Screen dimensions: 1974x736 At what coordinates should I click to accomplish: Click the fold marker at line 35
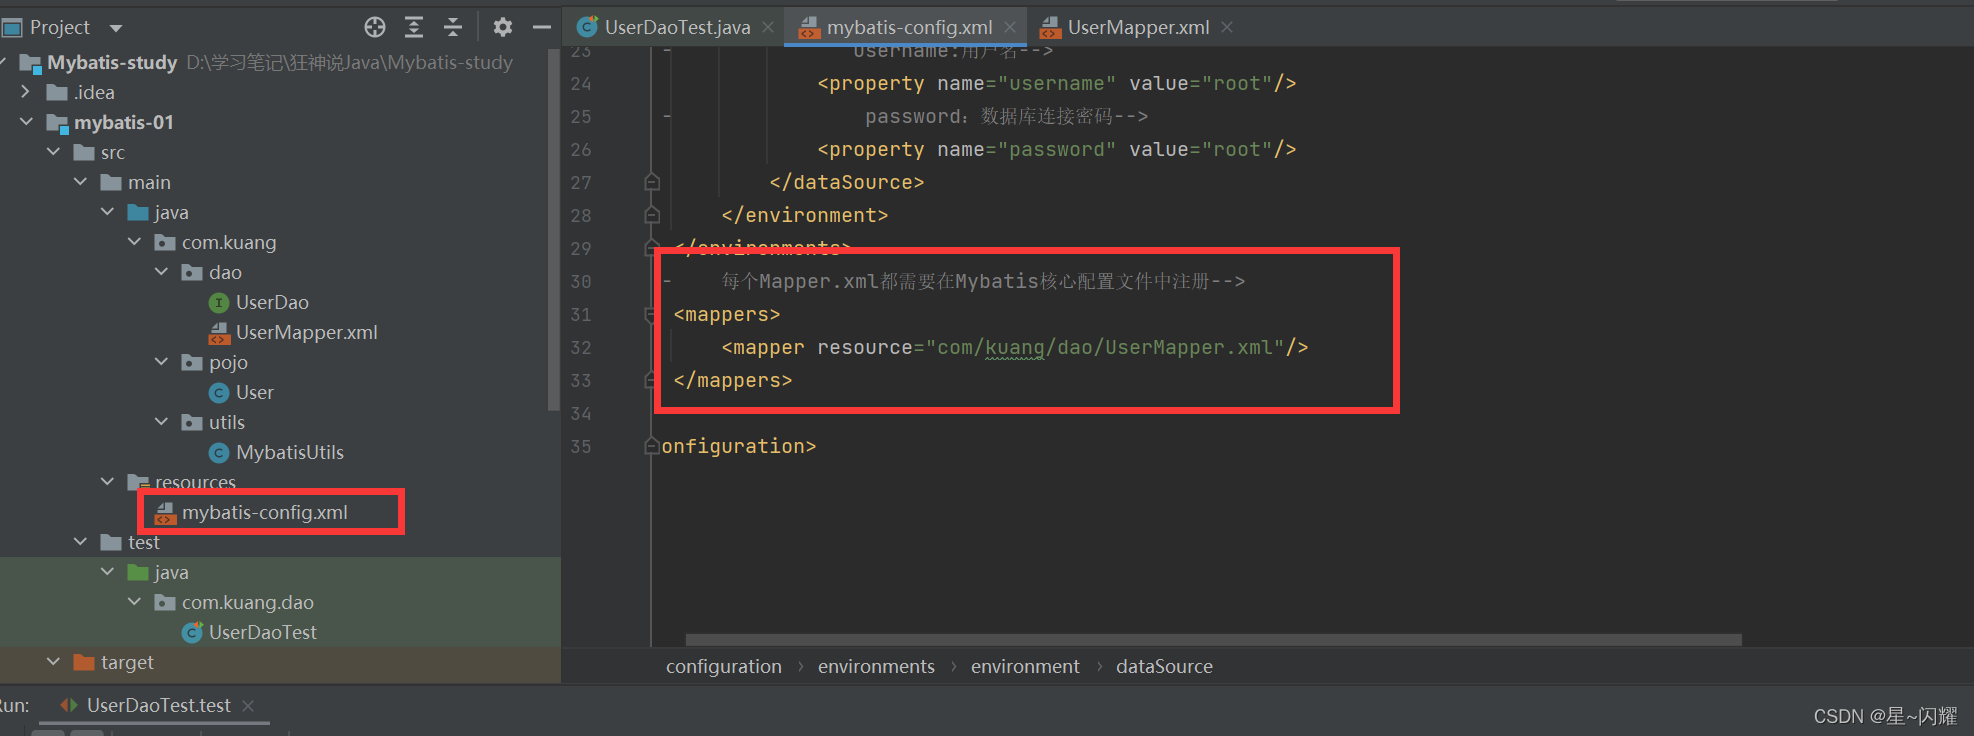(x=652, y=446)
